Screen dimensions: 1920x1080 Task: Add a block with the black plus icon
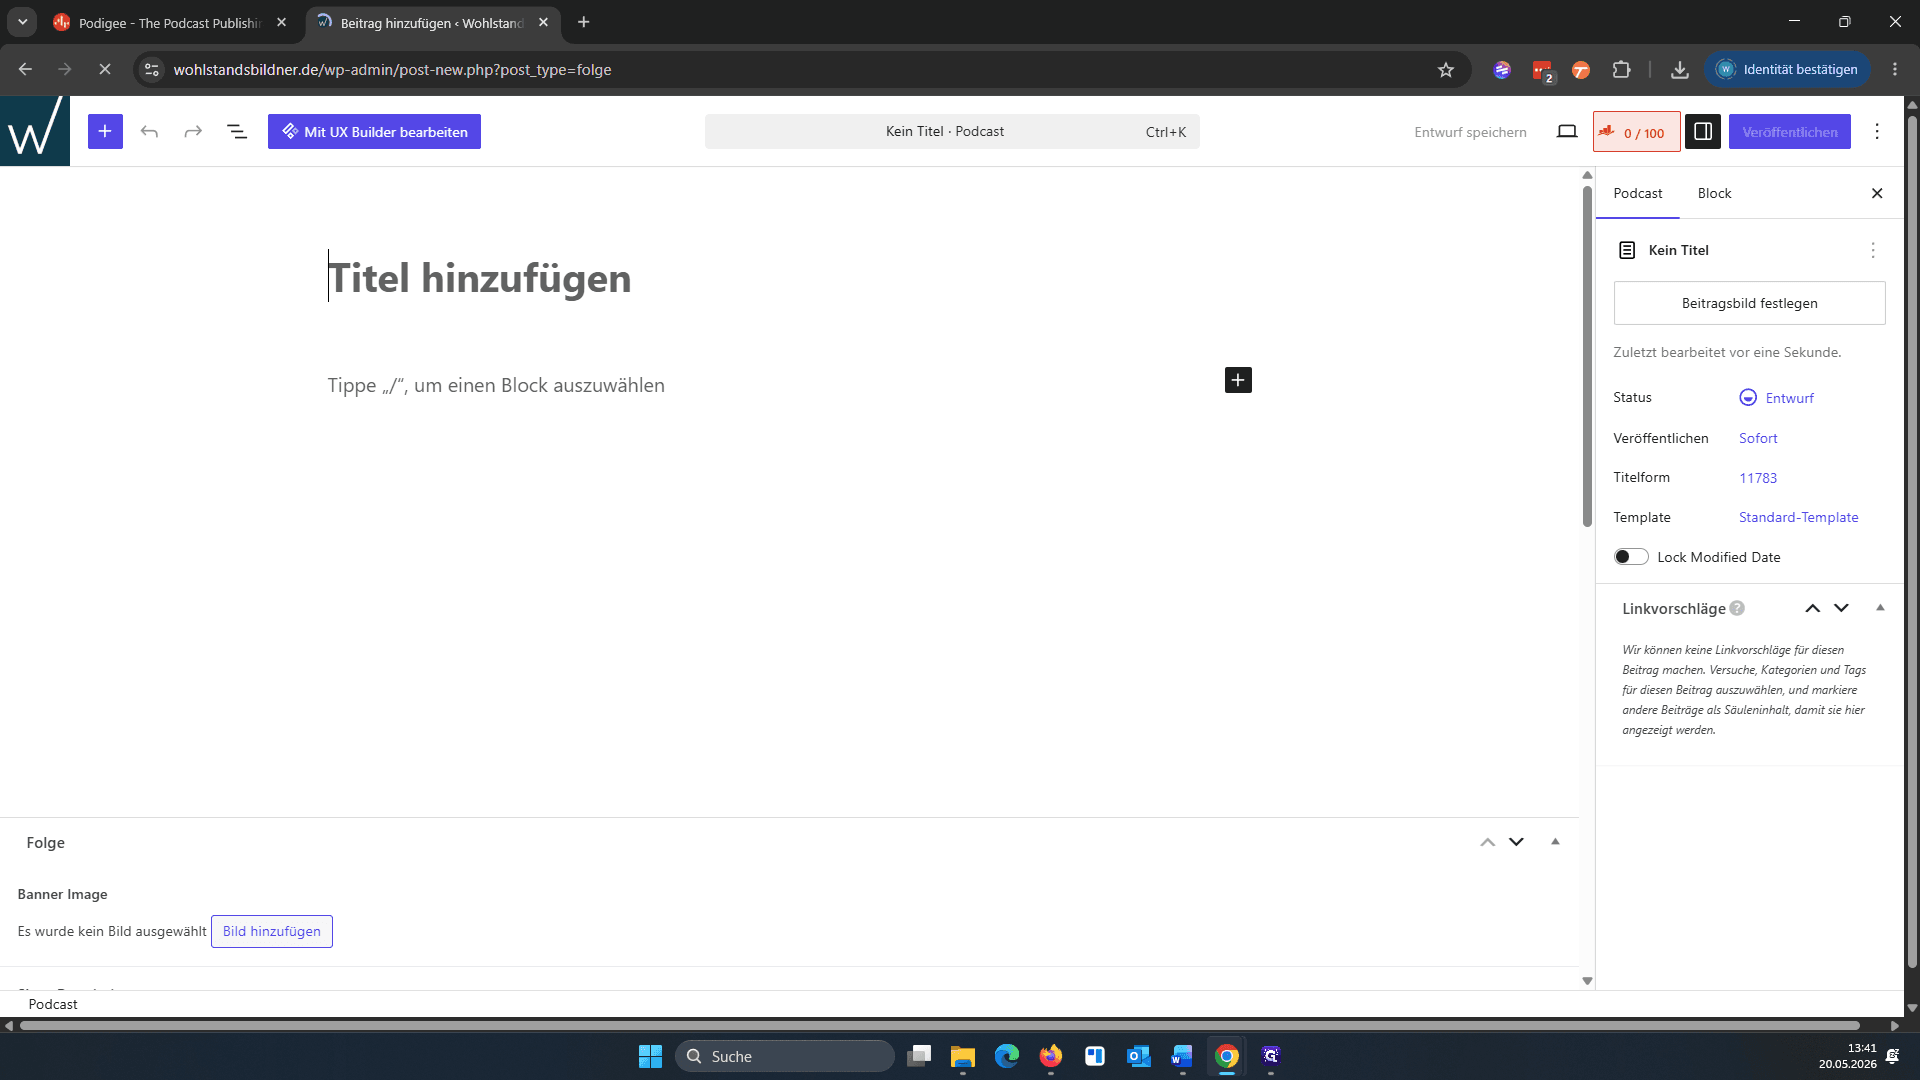coord(1238,380)
